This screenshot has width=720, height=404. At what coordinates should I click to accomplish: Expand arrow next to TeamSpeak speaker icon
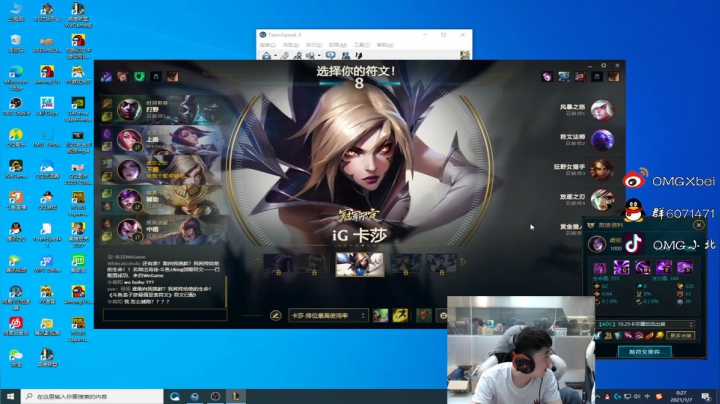coord(319,56)
